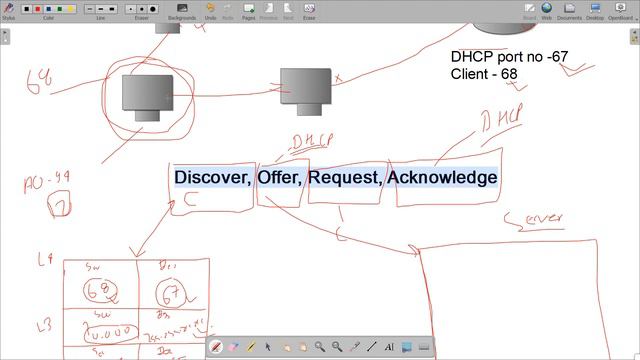Select the middle gray computer shape
640x360 pixels.
306,91
